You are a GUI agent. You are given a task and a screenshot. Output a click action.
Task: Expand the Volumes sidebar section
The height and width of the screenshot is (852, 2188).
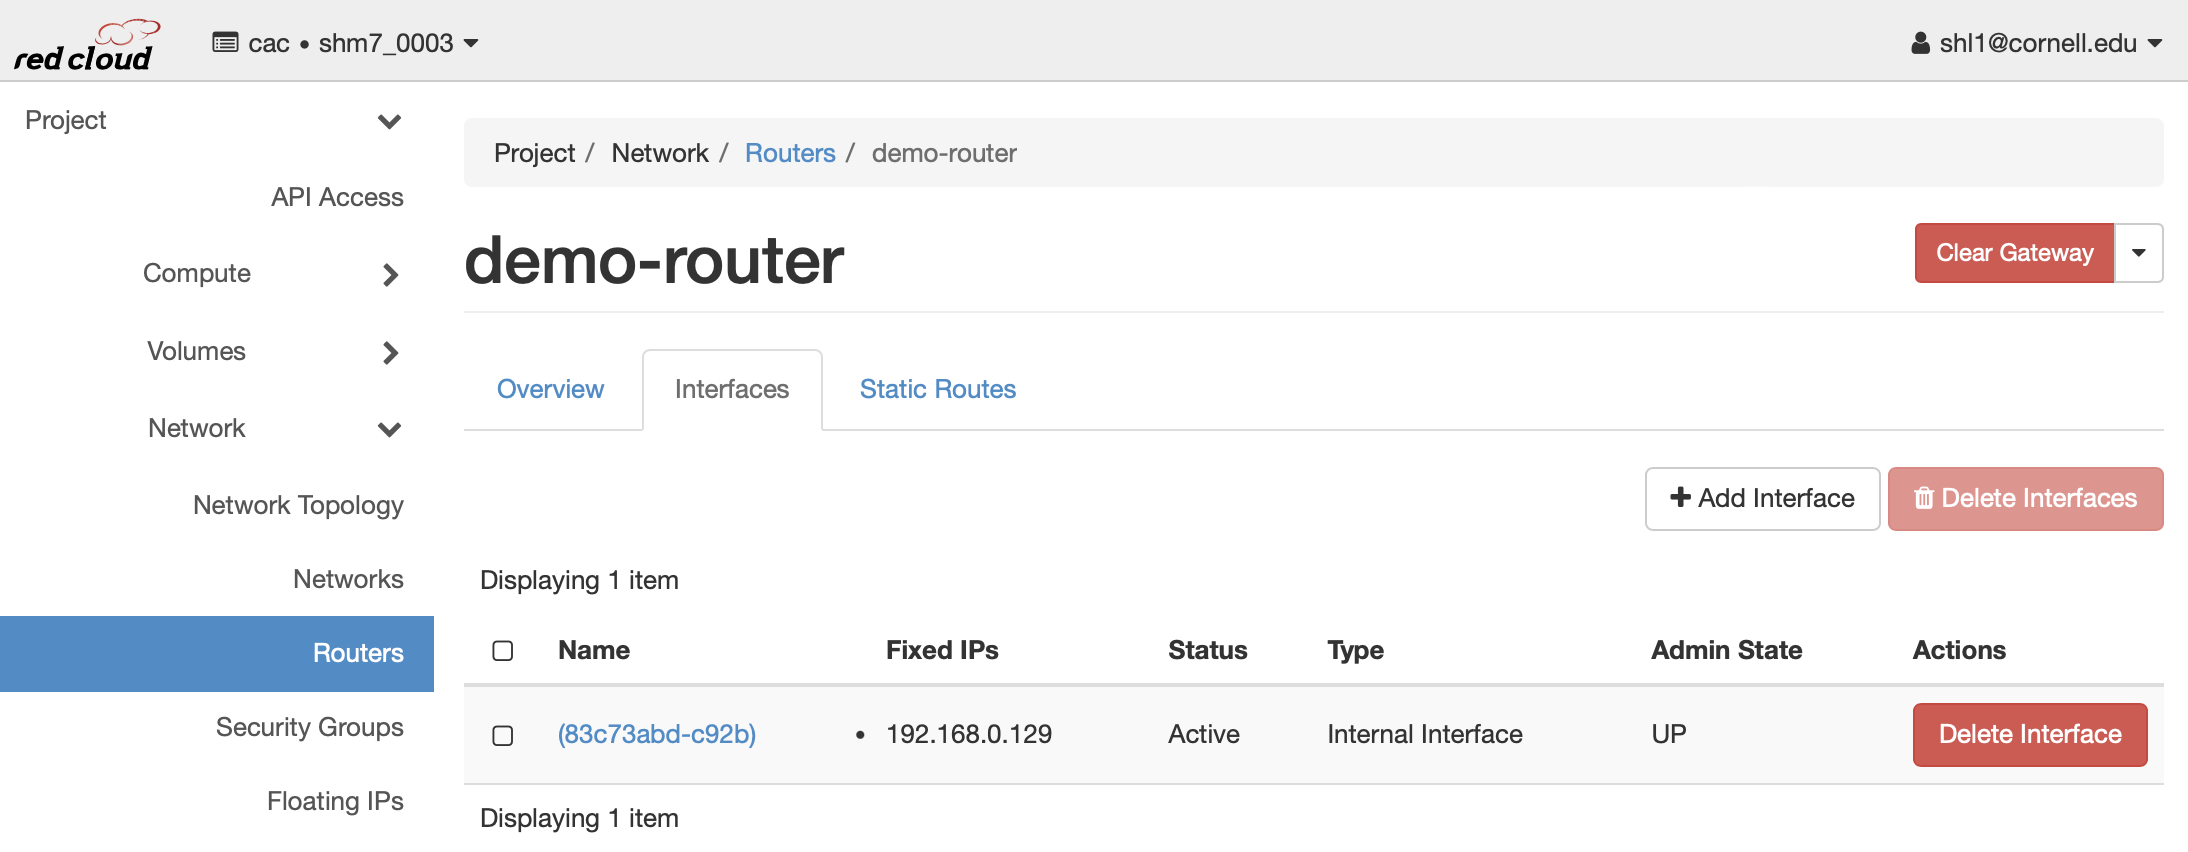click(x=390, y=352)
